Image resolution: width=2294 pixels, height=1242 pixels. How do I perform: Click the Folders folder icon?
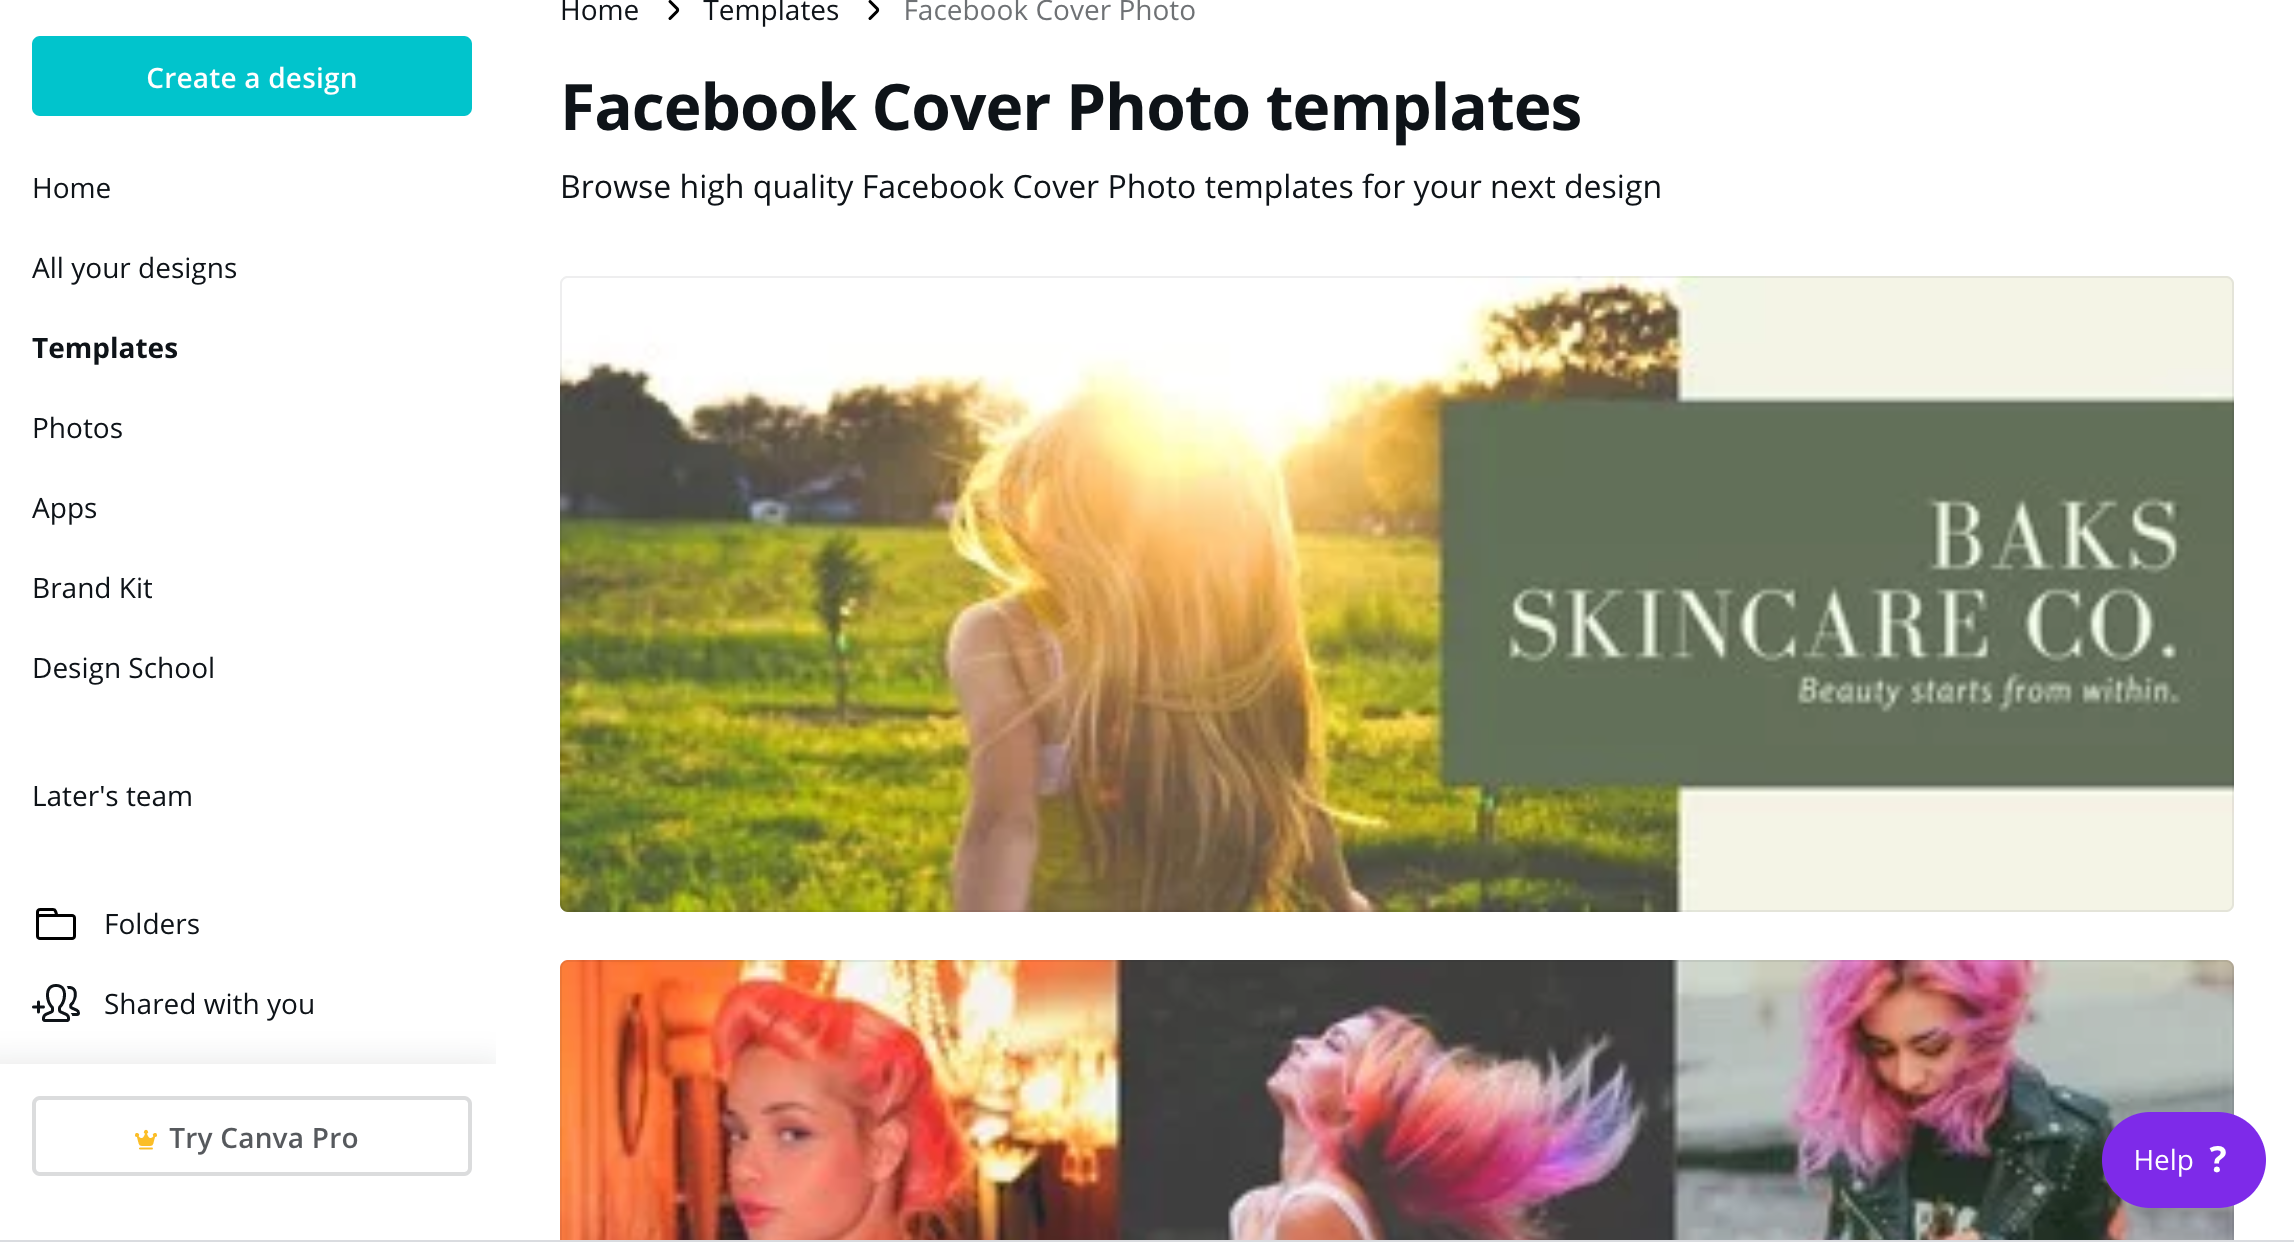(x=56, y=924)
